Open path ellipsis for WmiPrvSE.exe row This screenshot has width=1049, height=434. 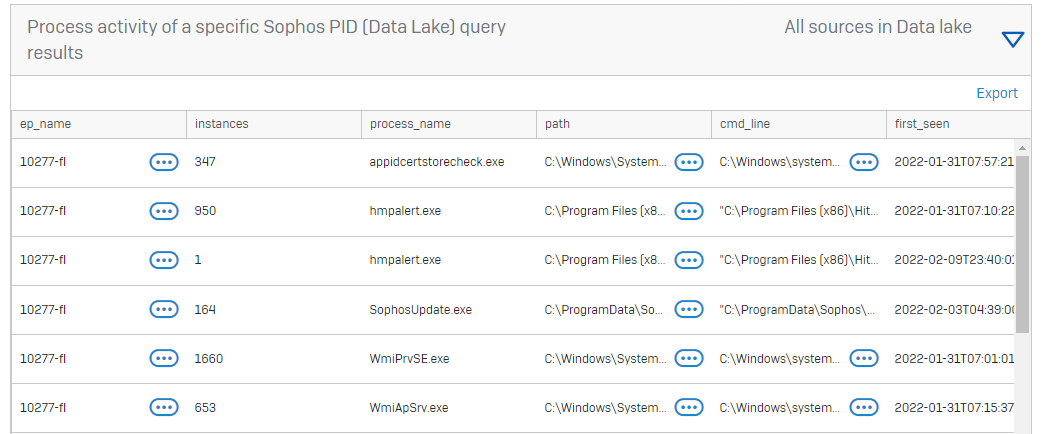(689, 358)
